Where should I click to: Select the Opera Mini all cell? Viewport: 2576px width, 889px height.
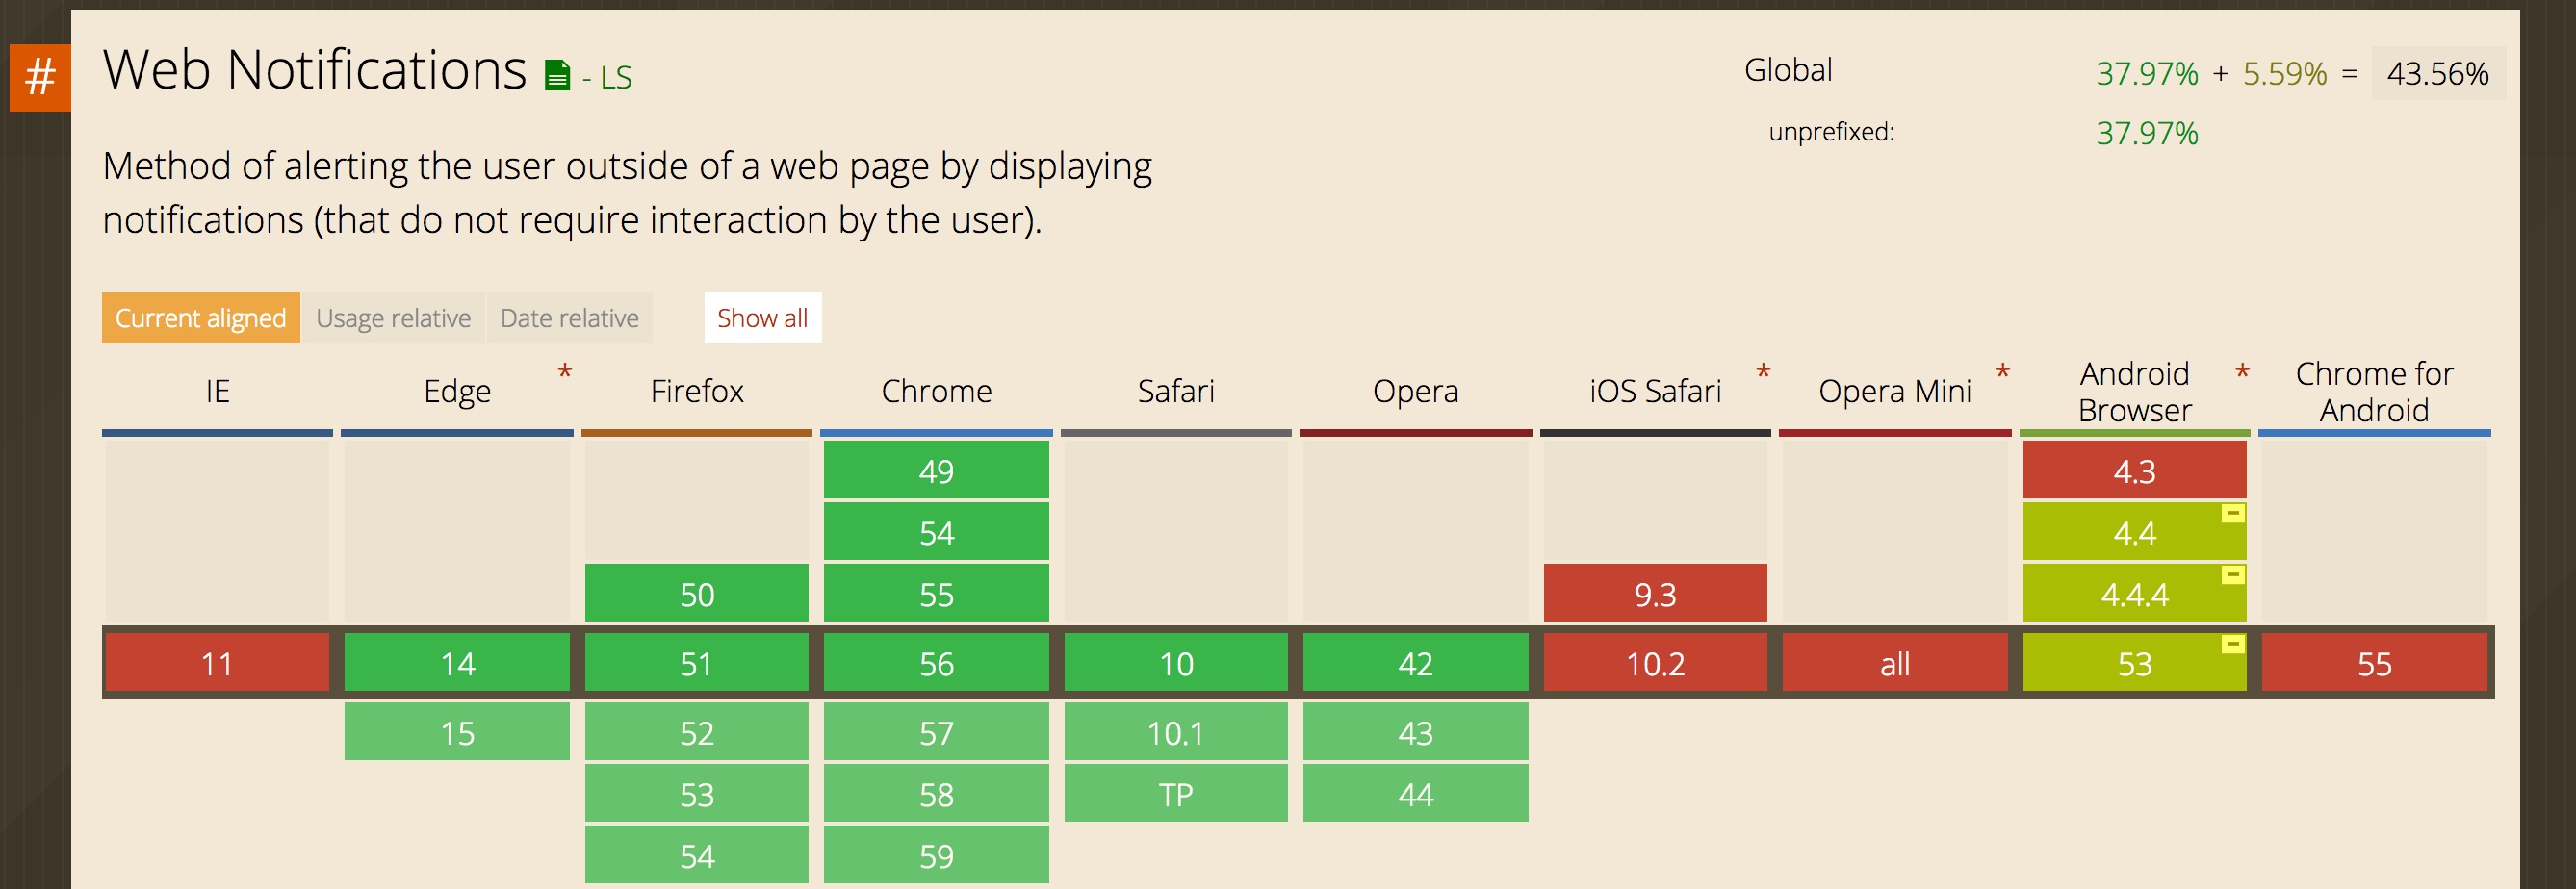point(1895,663)
